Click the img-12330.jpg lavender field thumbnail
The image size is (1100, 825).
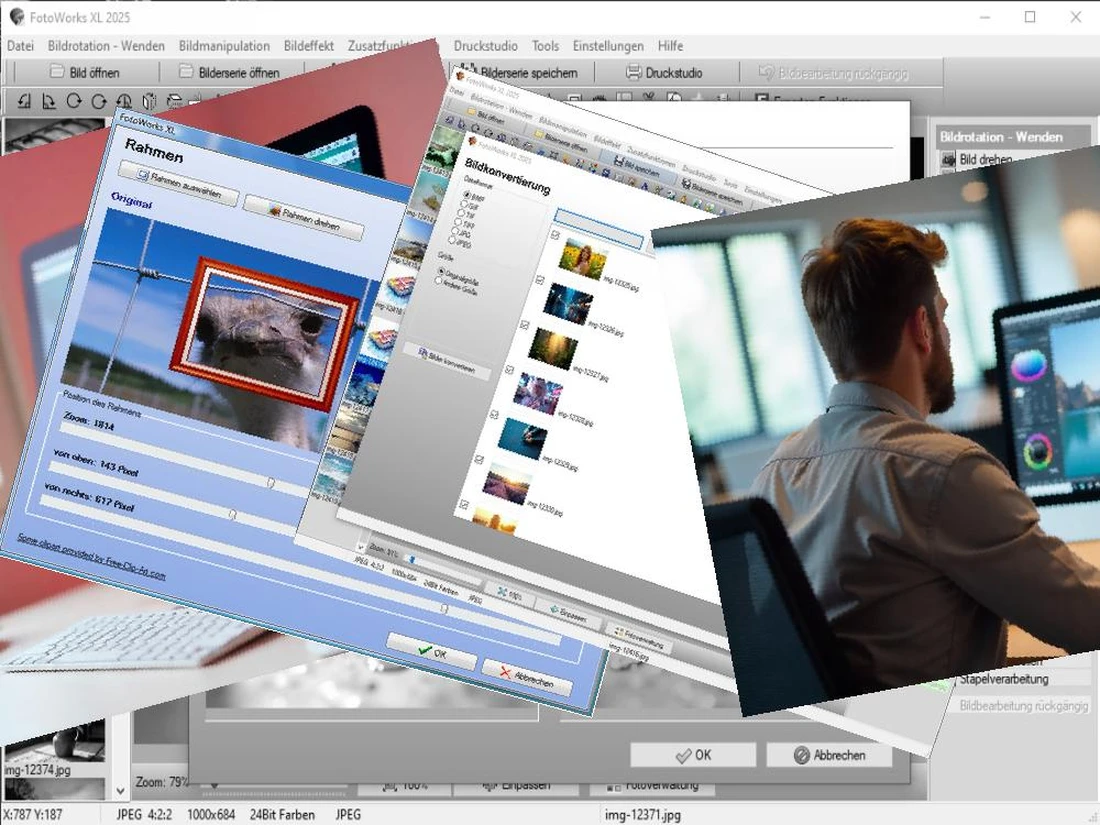[507, 483]
